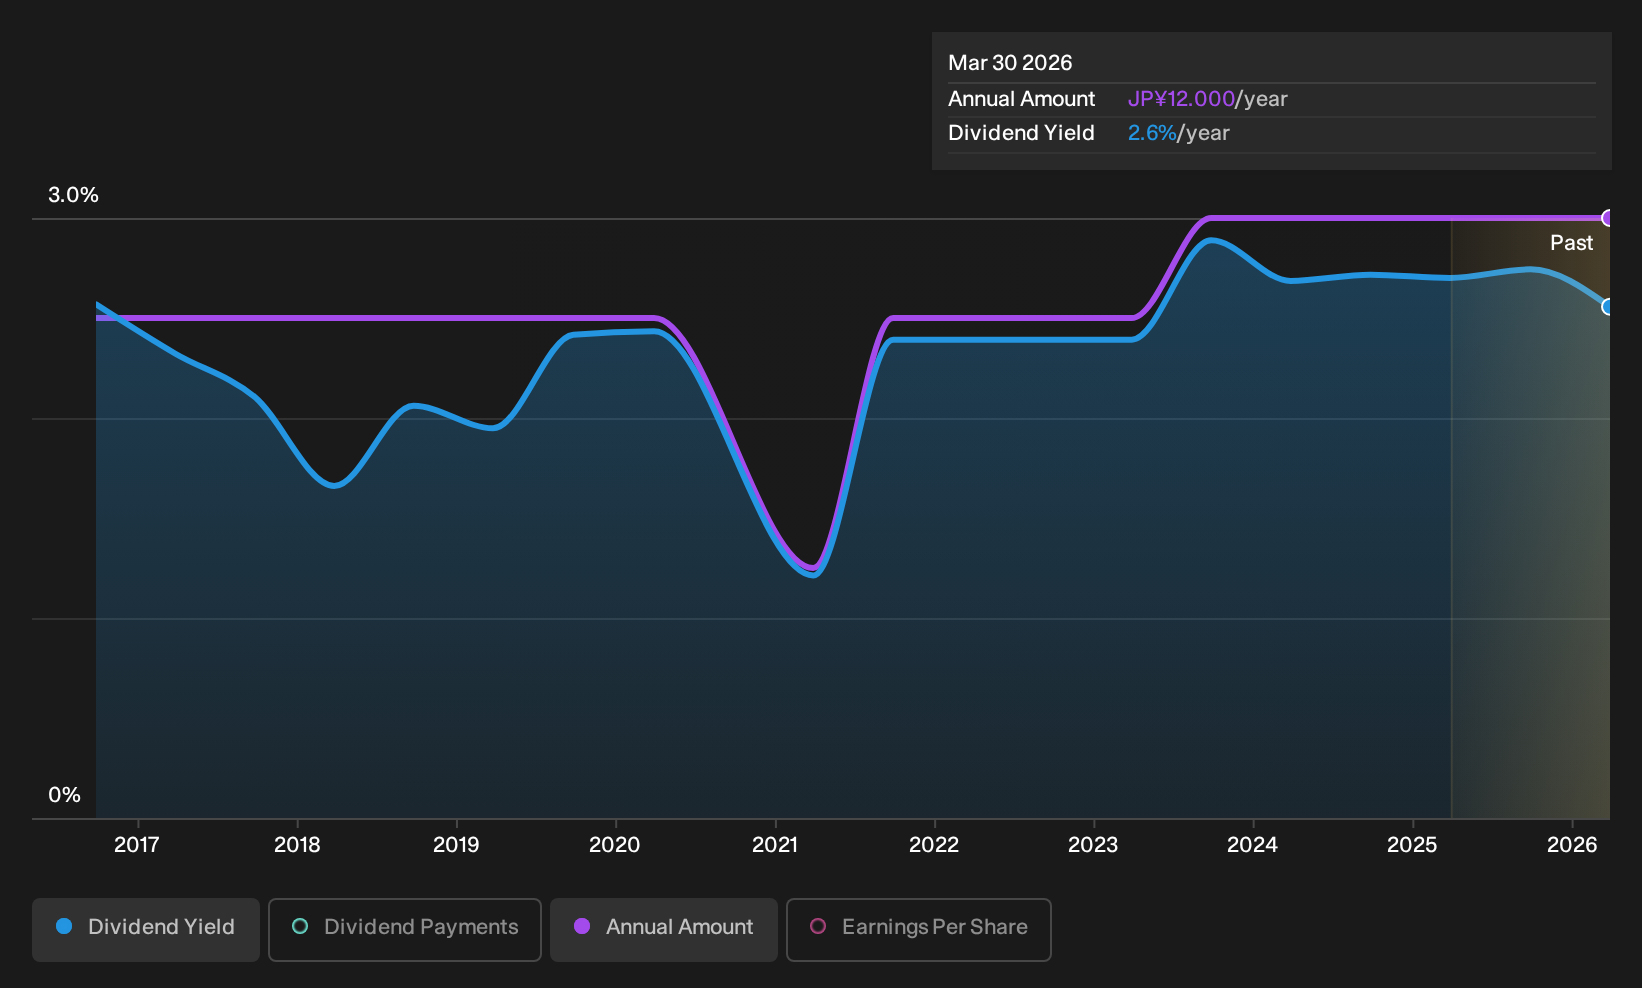Show the Earnings Per Share series
Screen dimensions: 1642x988
[919, 929]
